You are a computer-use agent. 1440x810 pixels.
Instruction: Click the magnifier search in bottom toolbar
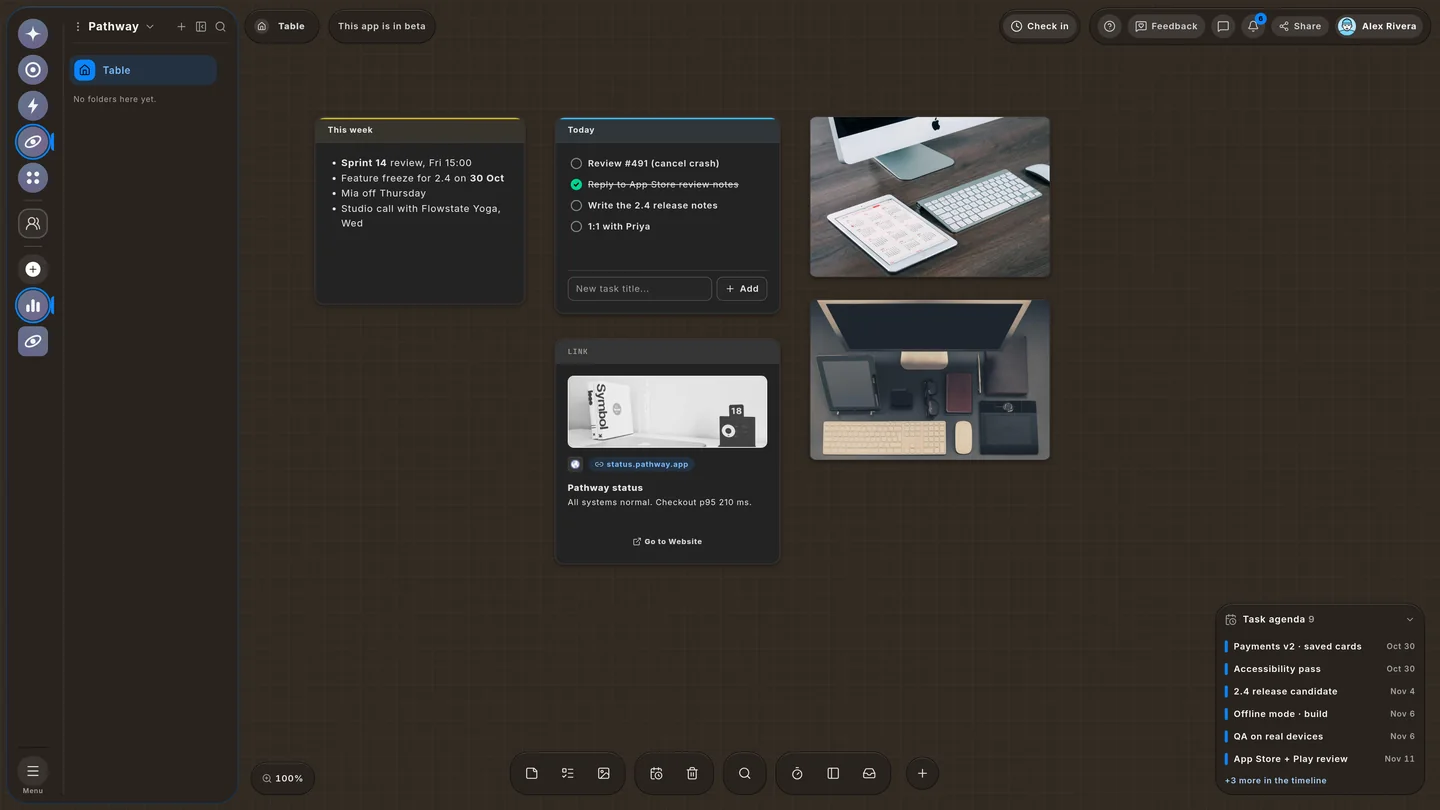coord(745,774)
